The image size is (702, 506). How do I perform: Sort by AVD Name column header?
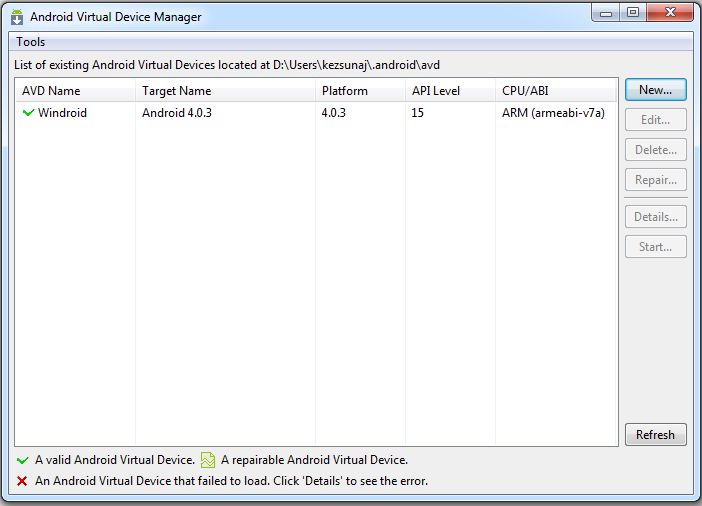pyautogui.click(x=75, y=91)
